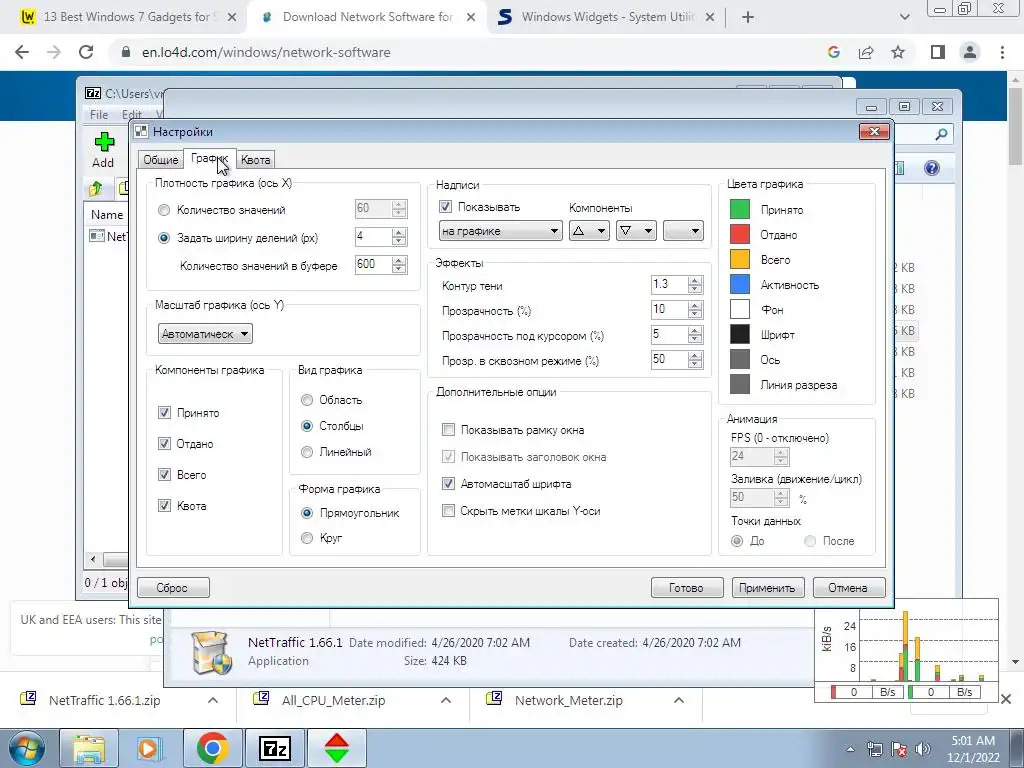Click 7-Zip taskbar icon
The image size is (1024, 768).
275,748
